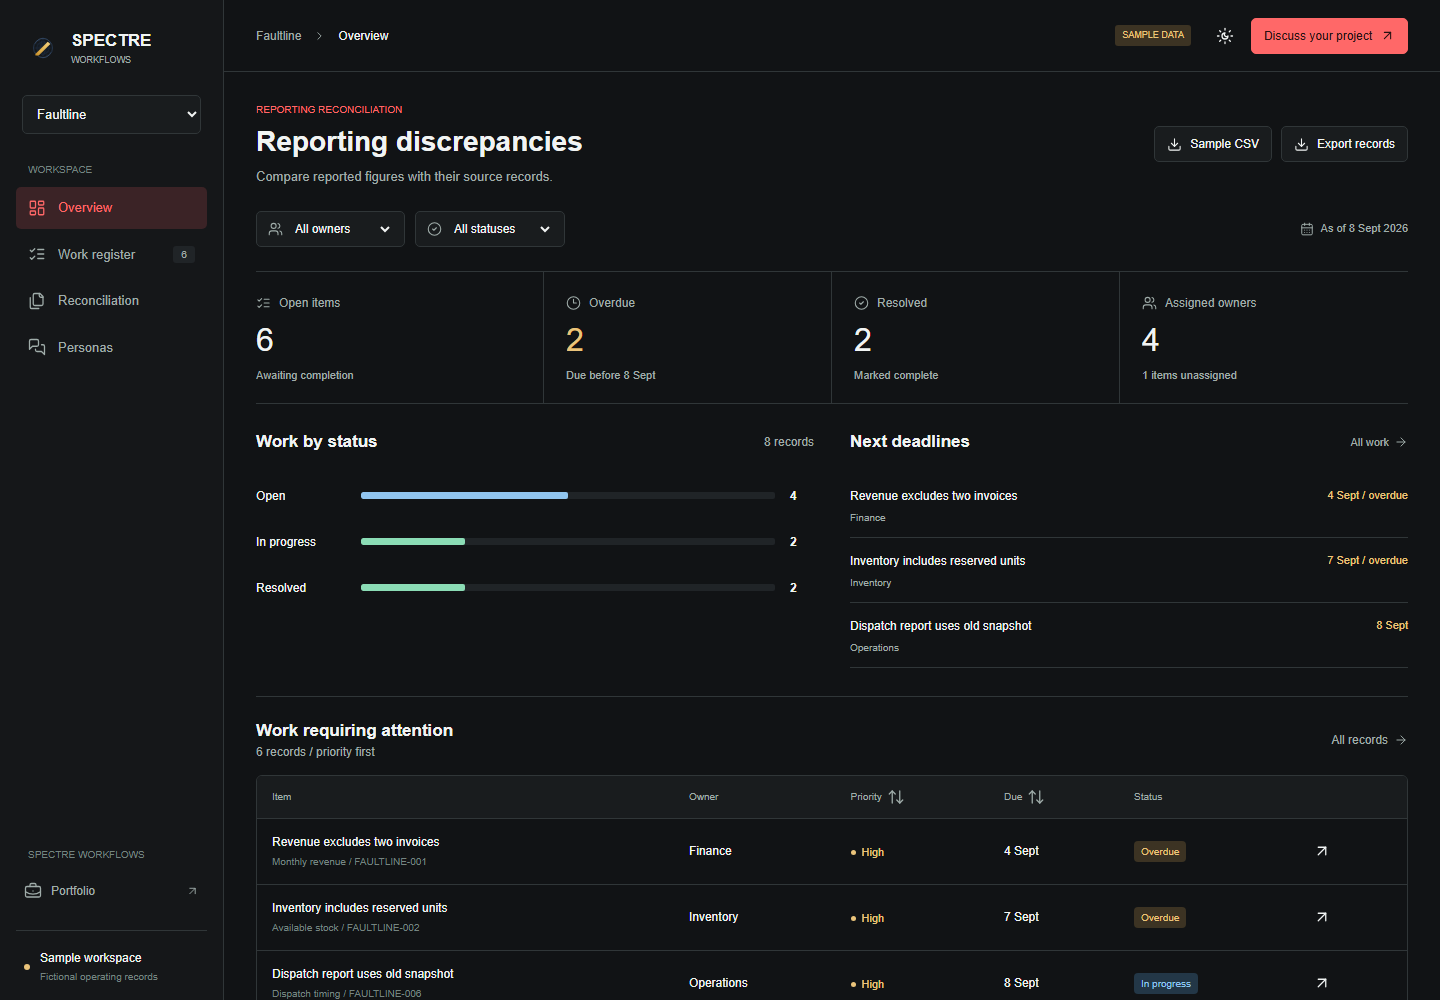Click the Open items list icon
This screenshot has width=1440, height=1000.
(263, 303)
